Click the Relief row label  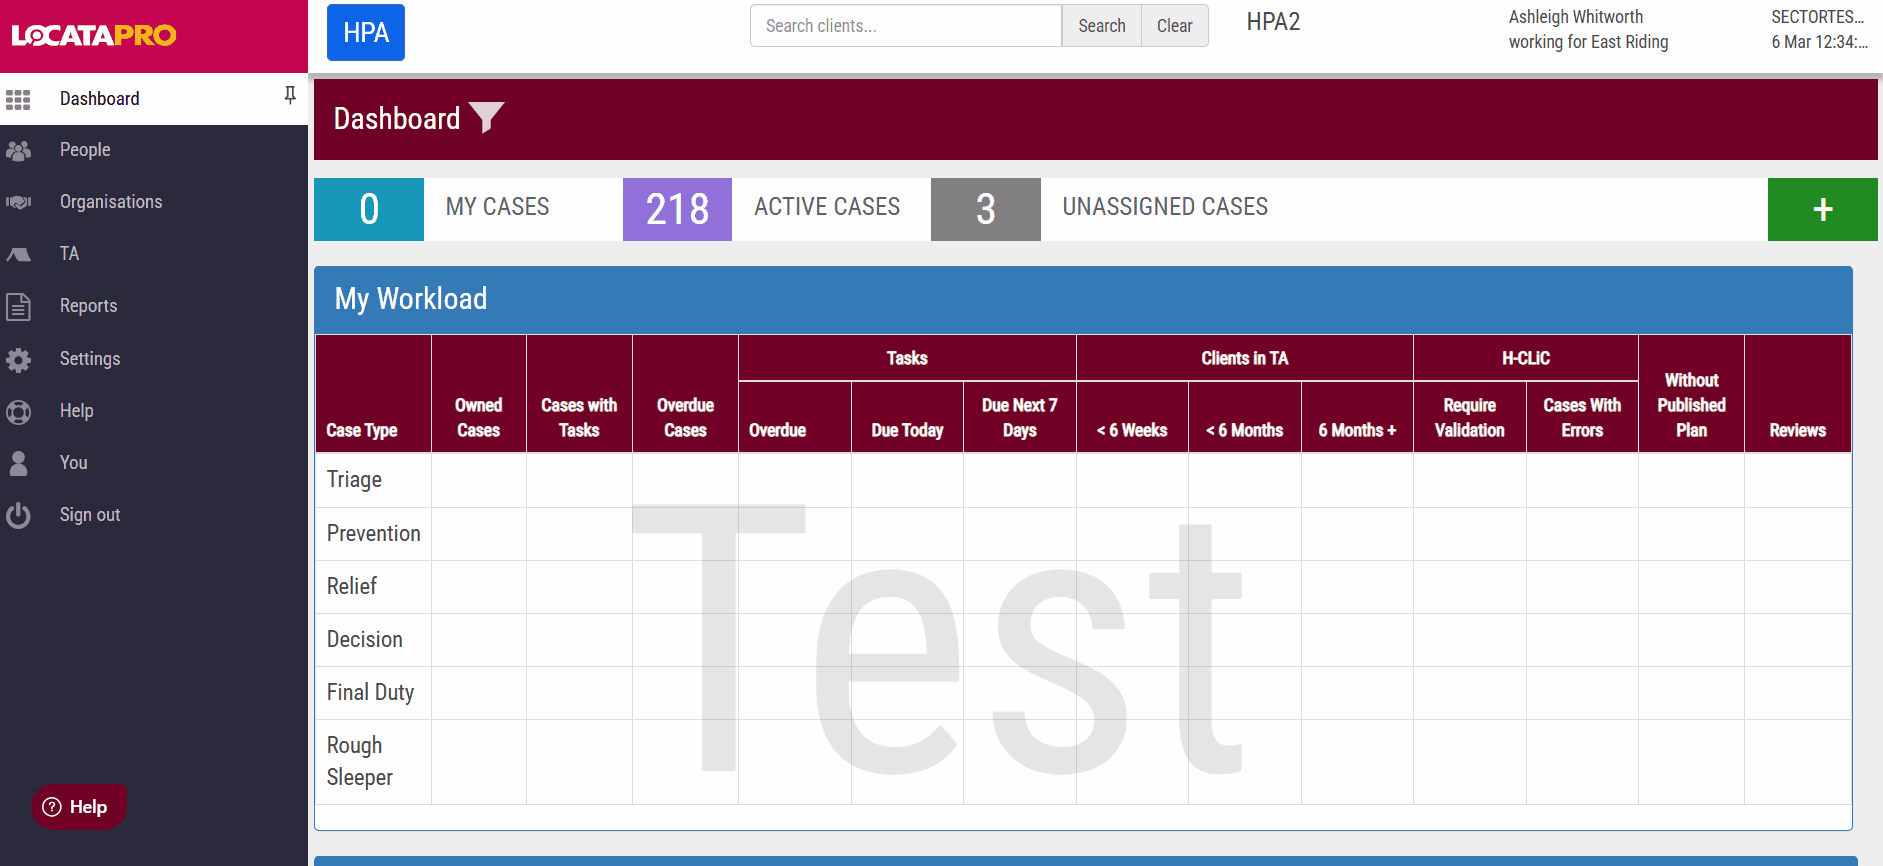[x=352, y=586]
